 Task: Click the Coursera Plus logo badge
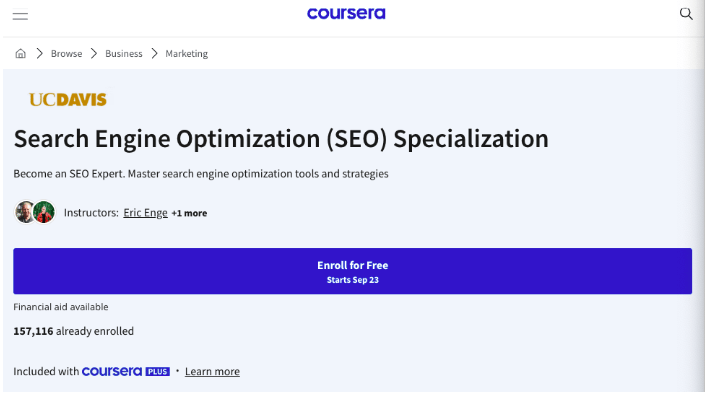click(x=126, y=371)
